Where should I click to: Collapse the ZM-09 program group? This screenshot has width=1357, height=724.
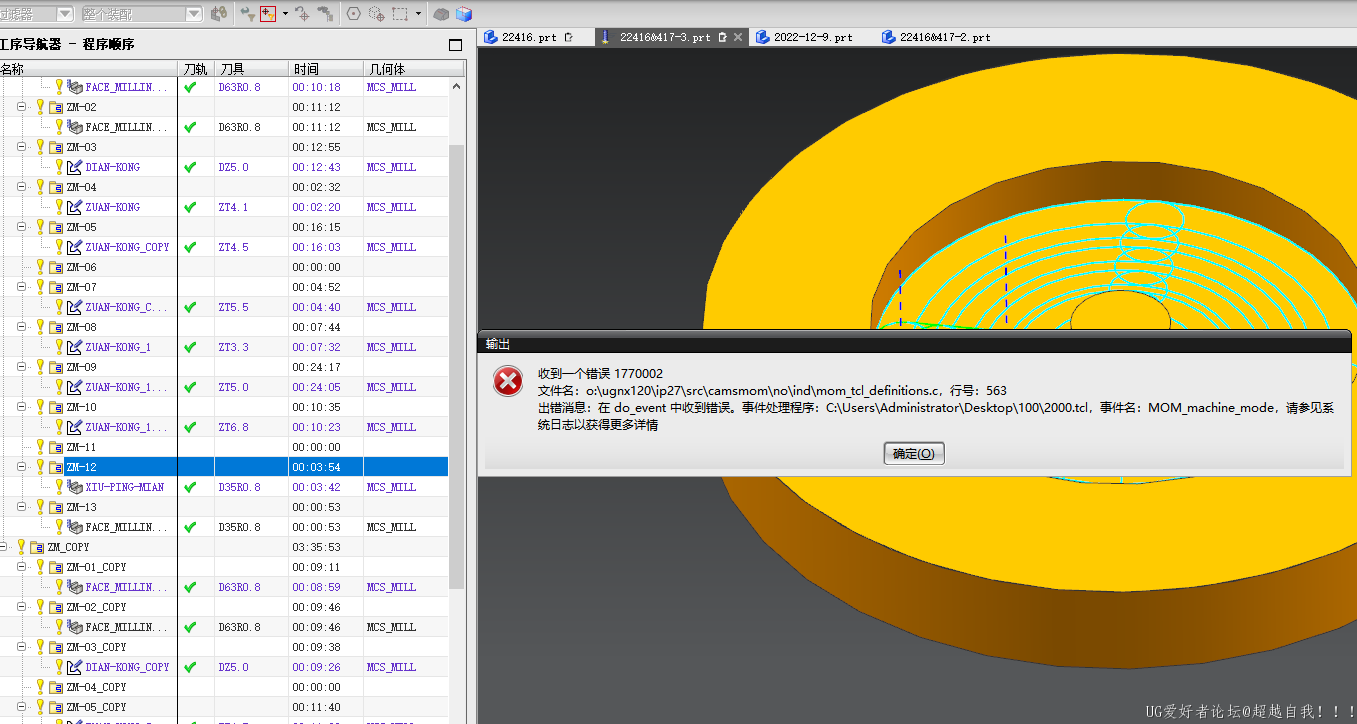pyautogui.click(x=22, y=367)
